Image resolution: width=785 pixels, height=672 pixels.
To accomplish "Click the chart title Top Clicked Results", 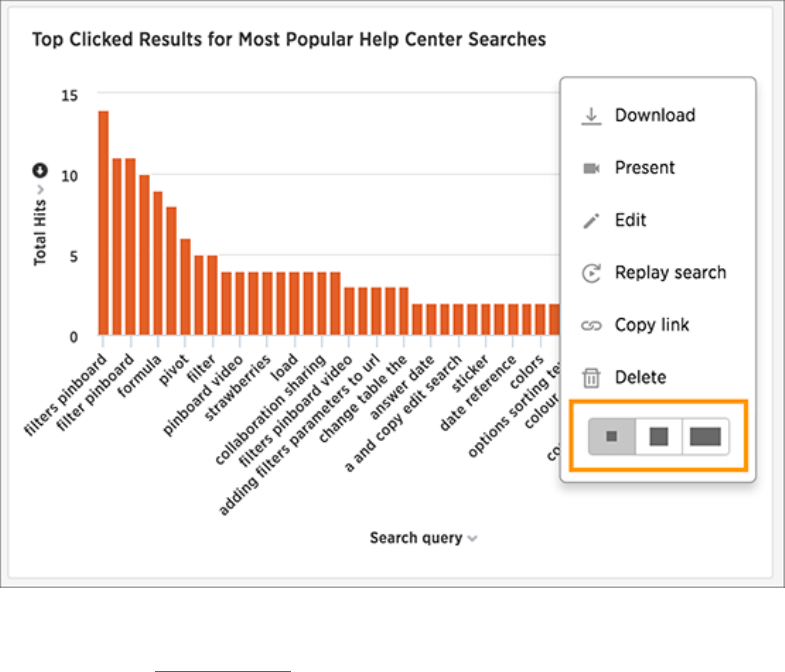I will pos(289,40).
